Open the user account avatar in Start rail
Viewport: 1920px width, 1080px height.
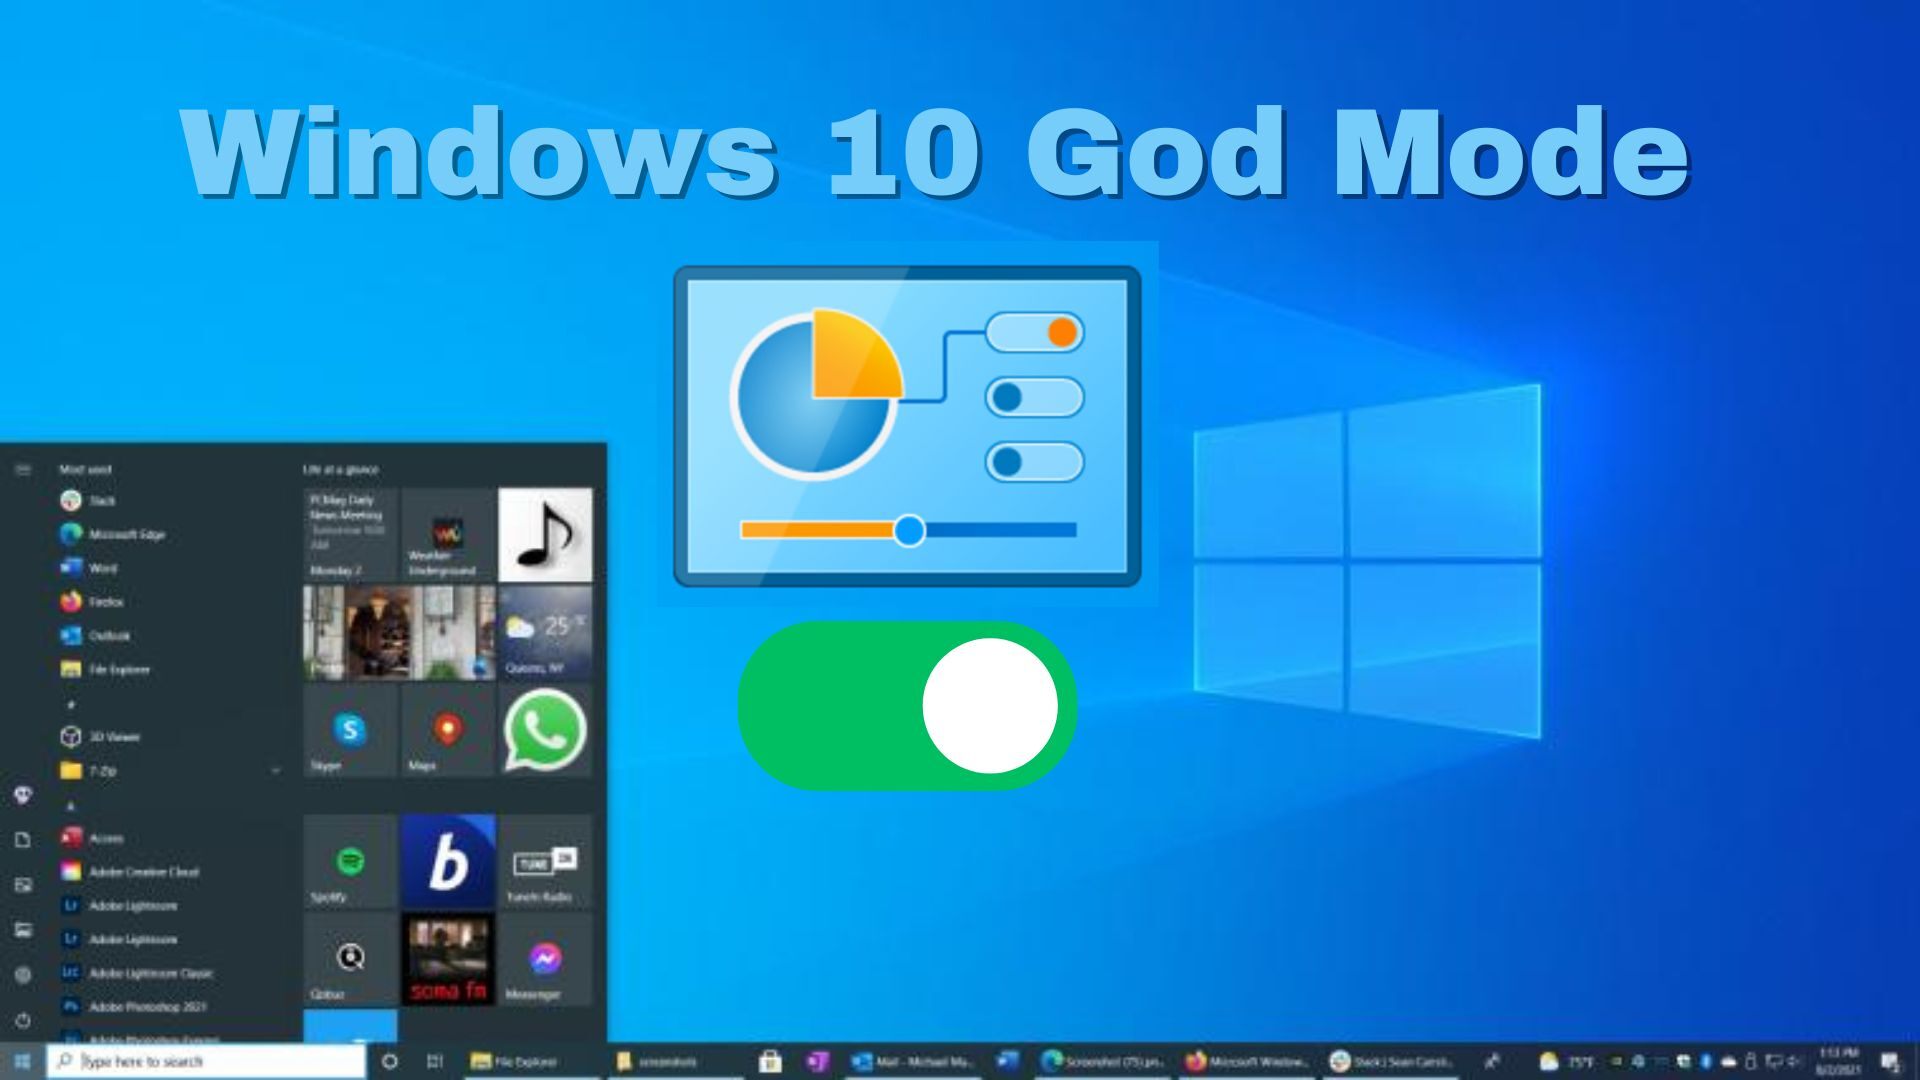23,795
